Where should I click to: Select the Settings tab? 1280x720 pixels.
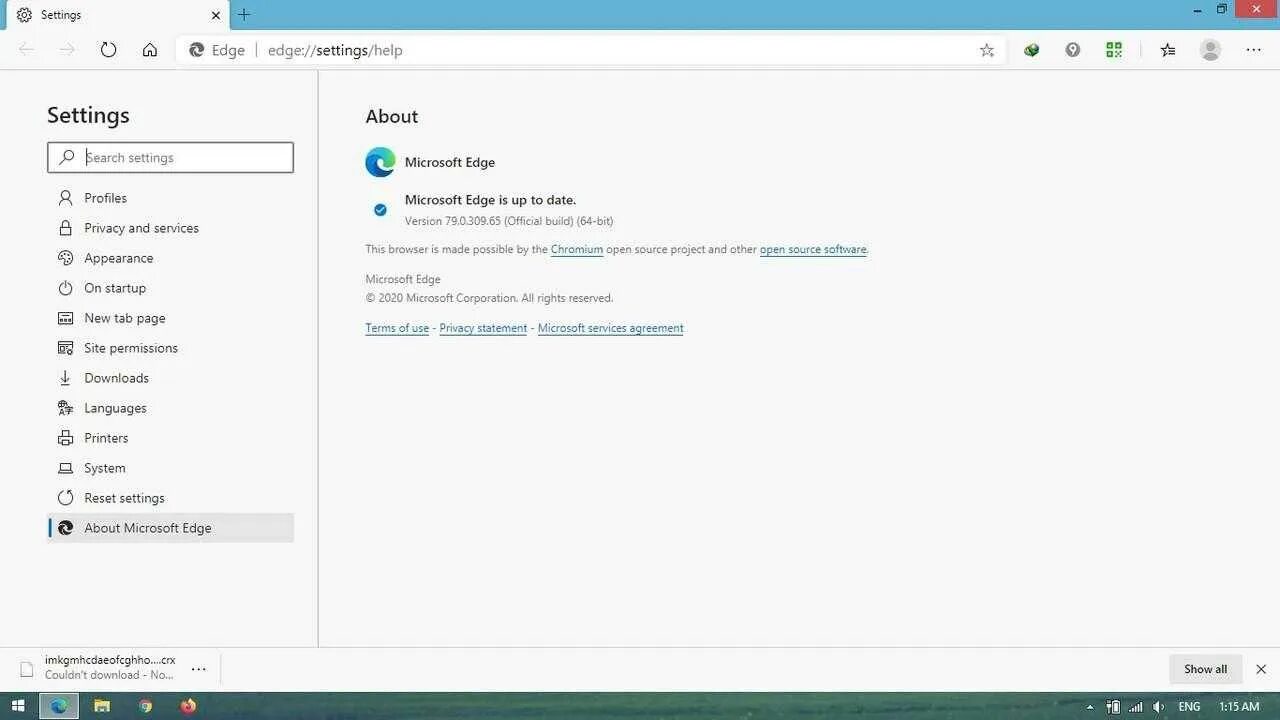117,15
